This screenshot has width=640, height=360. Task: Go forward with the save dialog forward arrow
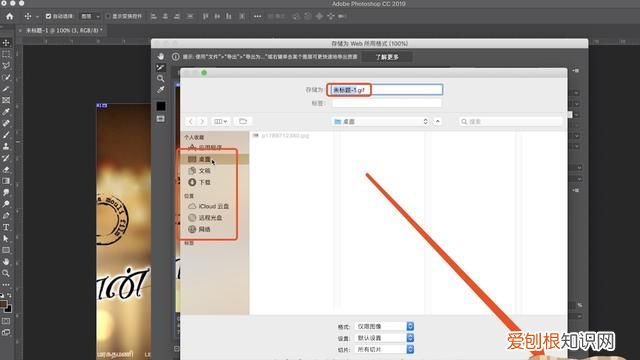click(x=202, y=121)
